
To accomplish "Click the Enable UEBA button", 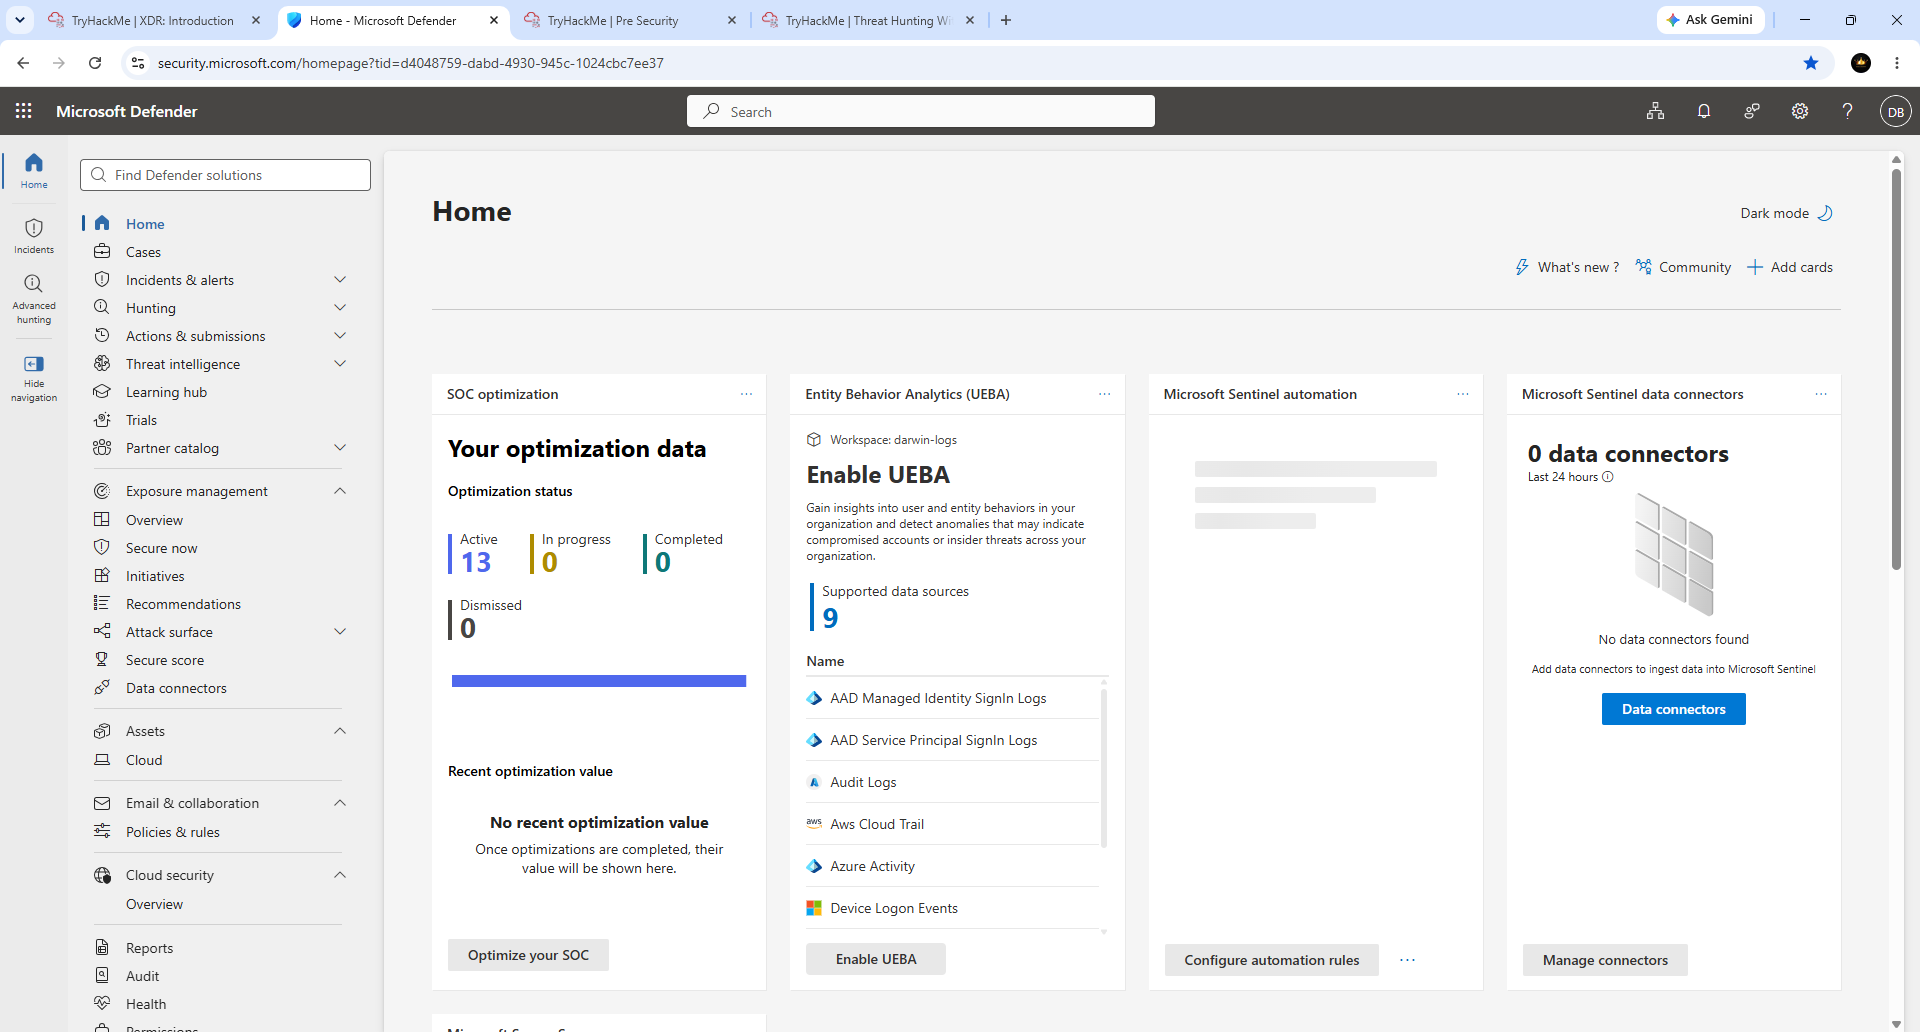I will pyautogui.click(x=876, y=959).
